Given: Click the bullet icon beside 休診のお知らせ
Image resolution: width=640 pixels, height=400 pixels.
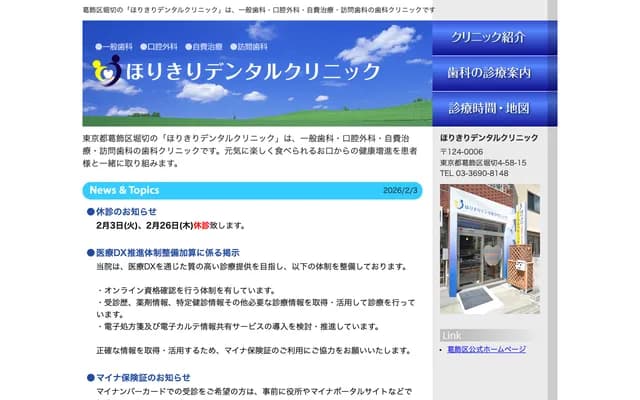Looking at the screenshot, I should pyautogui.click(x=90, y=212).
